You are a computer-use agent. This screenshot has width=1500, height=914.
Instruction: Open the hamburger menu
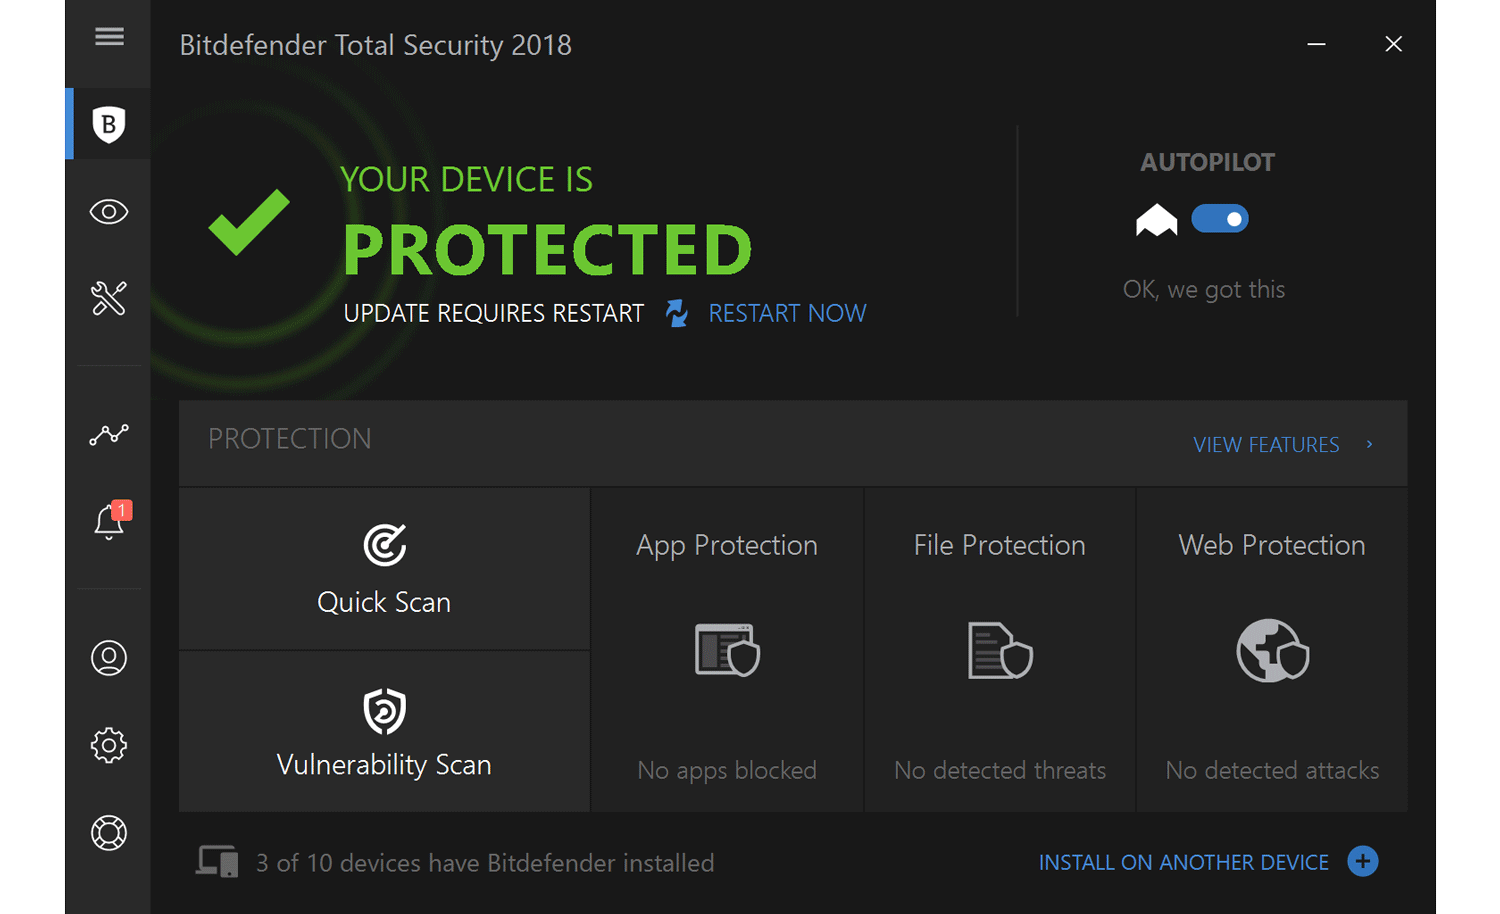tap(109, 37)
